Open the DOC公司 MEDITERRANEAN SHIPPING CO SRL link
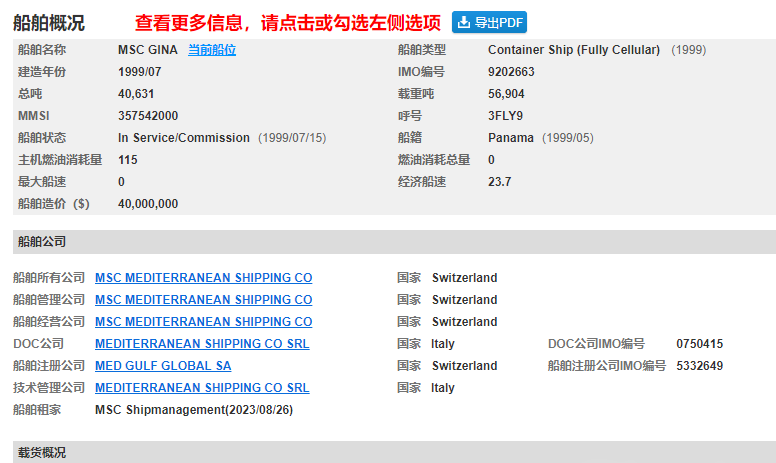776x463 pixels. pos(202,344)
